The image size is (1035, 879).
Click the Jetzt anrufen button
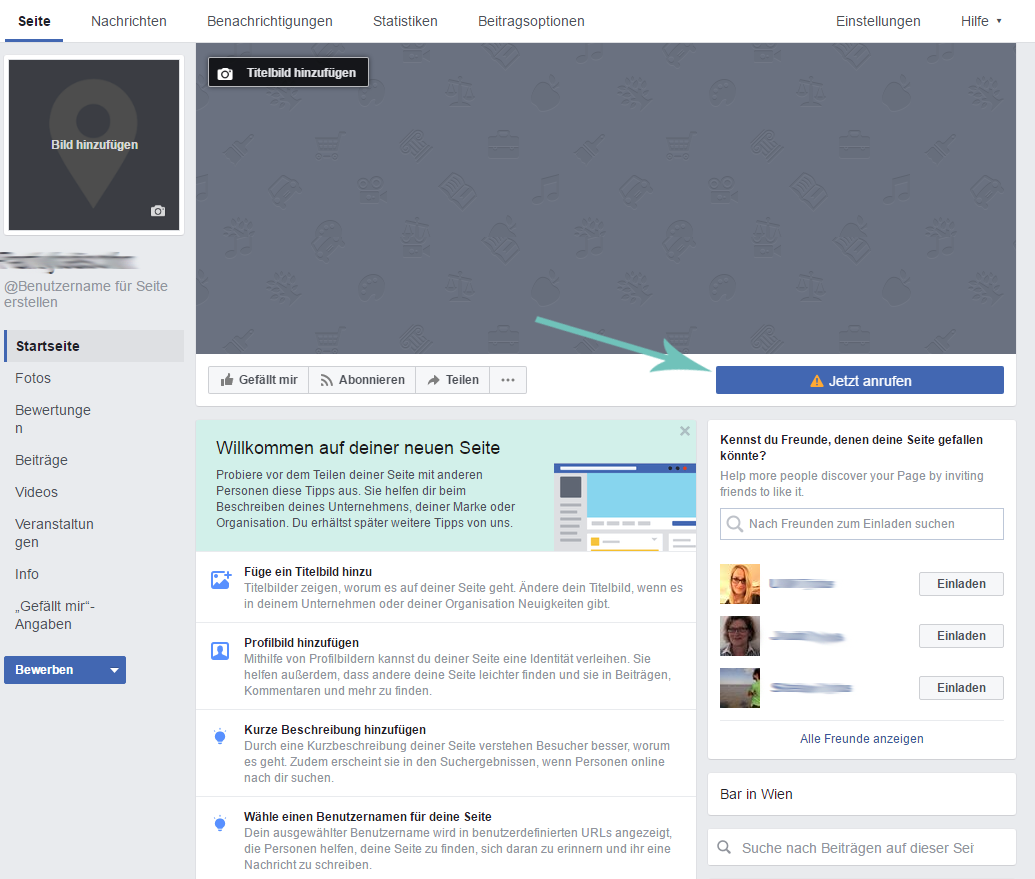point(859,380)
